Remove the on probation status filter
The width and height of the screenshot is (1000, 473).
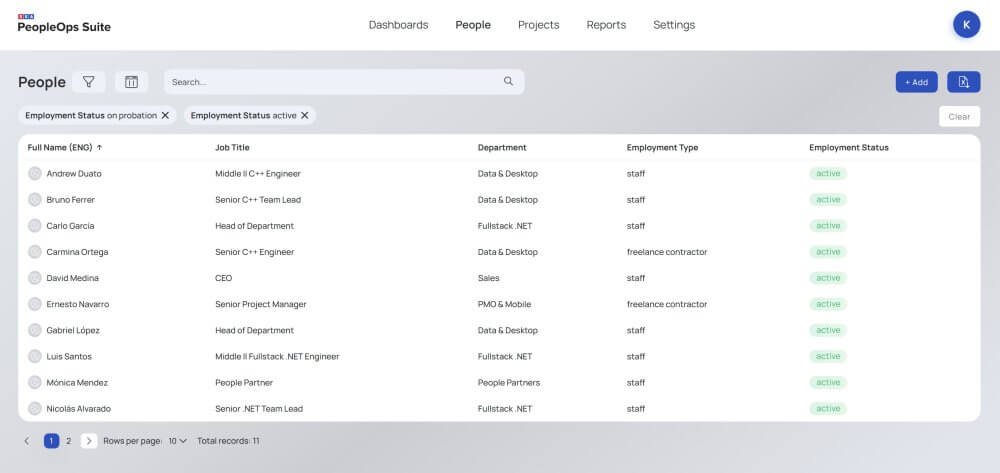166,115
